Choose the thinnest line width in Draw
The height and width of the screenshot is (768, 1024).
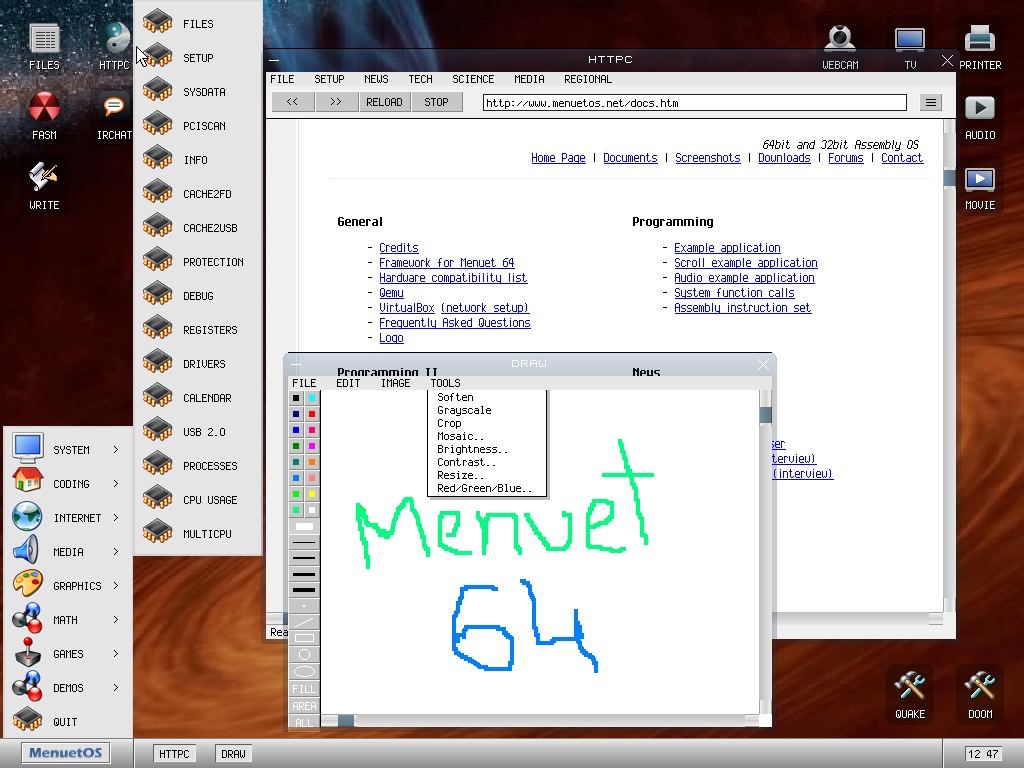(304, 543)
